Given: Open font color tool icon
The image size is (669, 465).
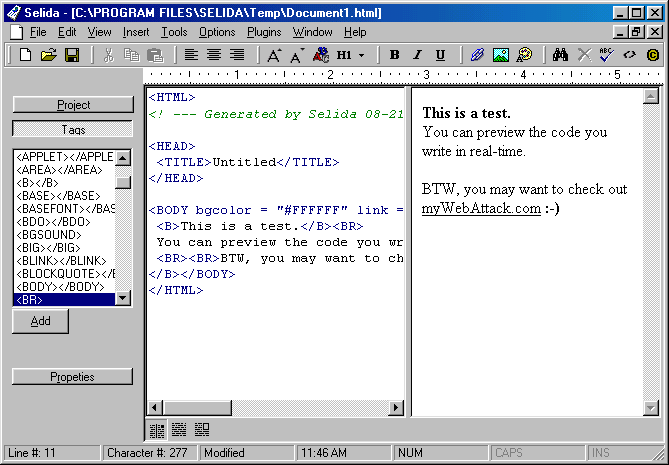Looking at the screenshot, I should 321,55.
